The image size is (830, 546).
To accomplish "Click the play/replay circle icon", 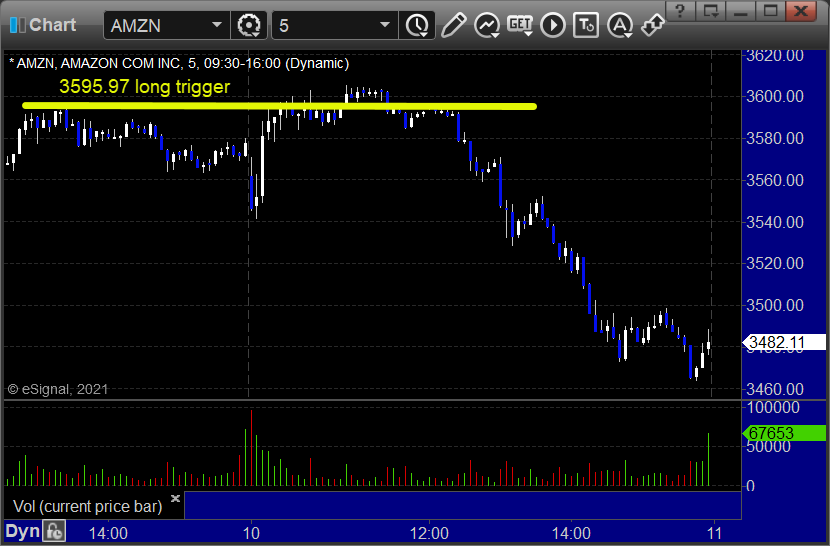I will [x=553, y=25].
